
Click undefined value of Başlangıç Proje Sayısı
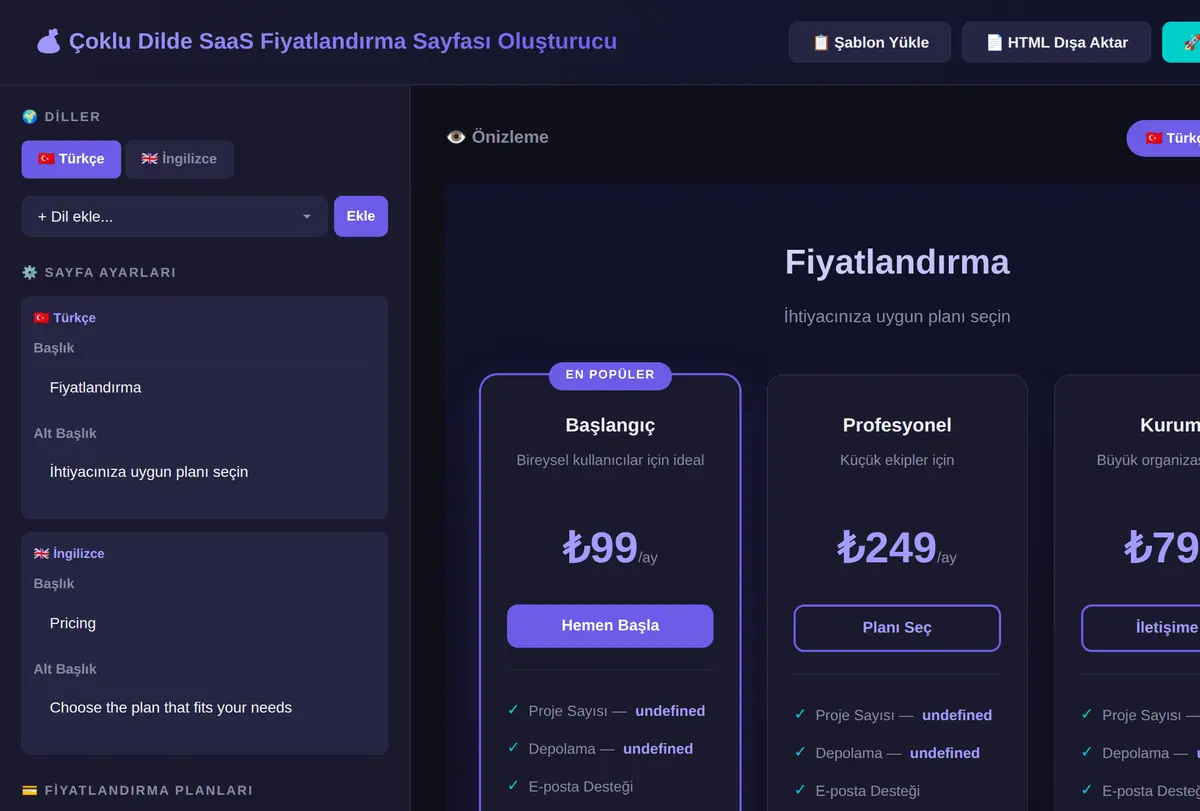(x=670, y=711)
